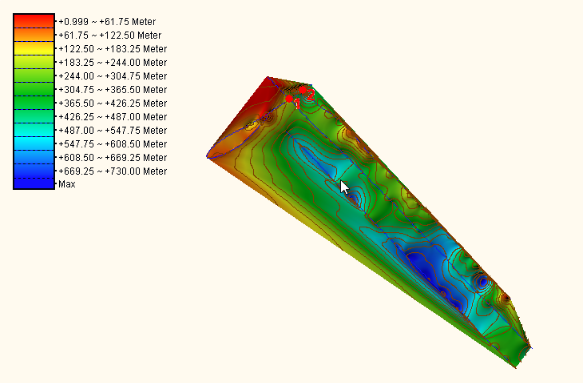Click the teal swatch for 426.25–487.00 Meter

34,116
